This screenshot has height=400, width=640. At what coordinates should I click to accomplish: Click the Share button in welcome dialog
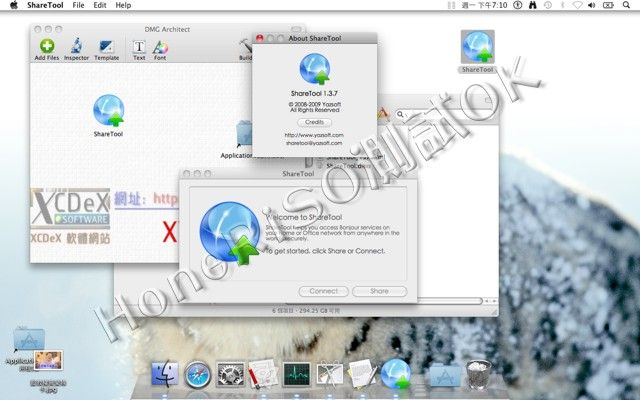pos(379,291)
